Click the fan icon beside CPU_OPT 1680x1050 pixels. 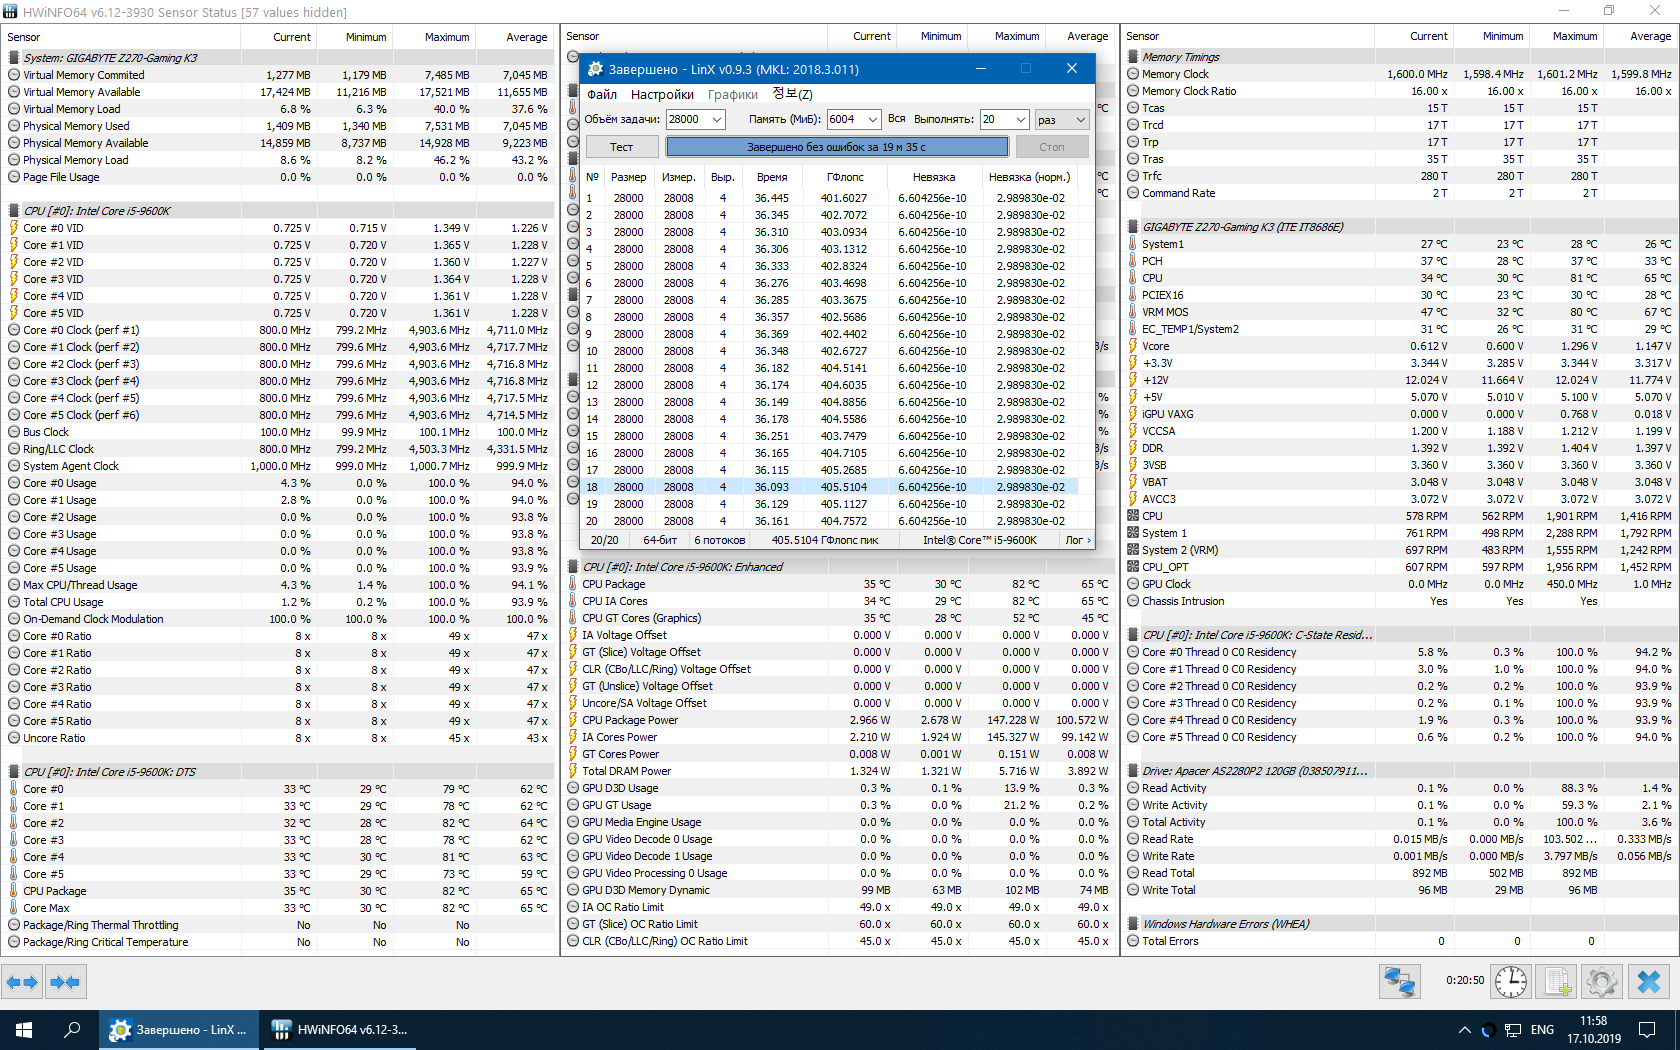tap(1133, 567)
